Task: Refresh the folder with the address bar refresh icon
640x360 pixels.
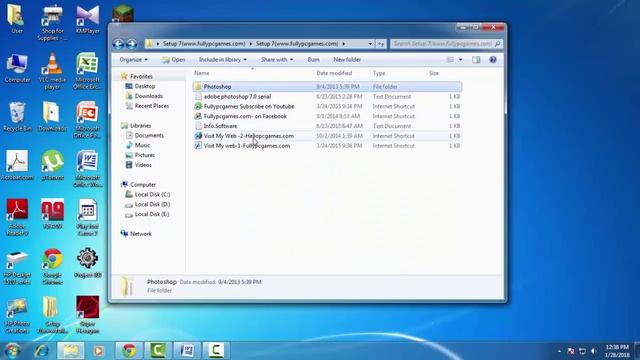Action: click(381, 44)
